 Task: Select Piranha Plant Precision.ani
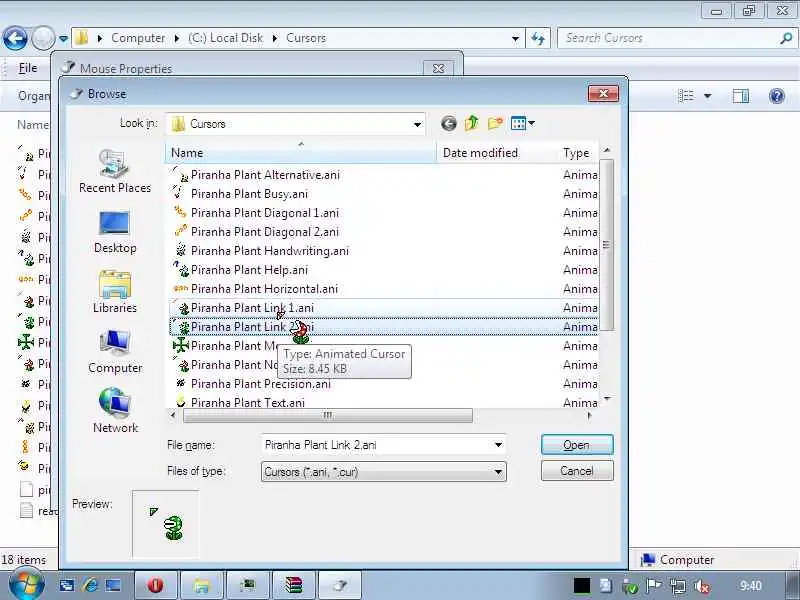pyautogui.click(x=261, y=384)
